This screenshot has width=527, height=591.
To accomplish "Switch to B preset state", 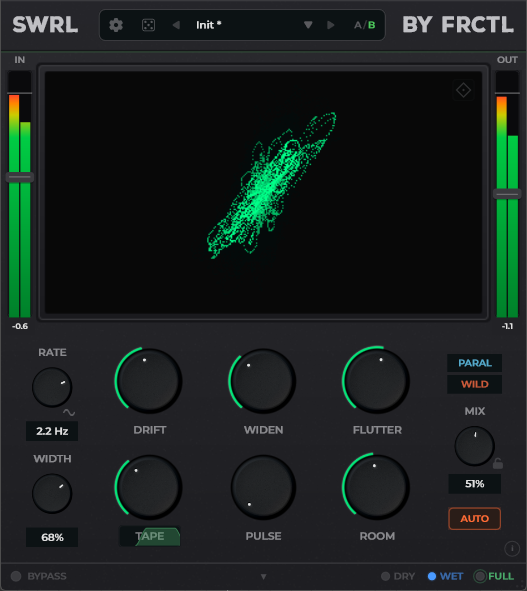I will 371,25.
